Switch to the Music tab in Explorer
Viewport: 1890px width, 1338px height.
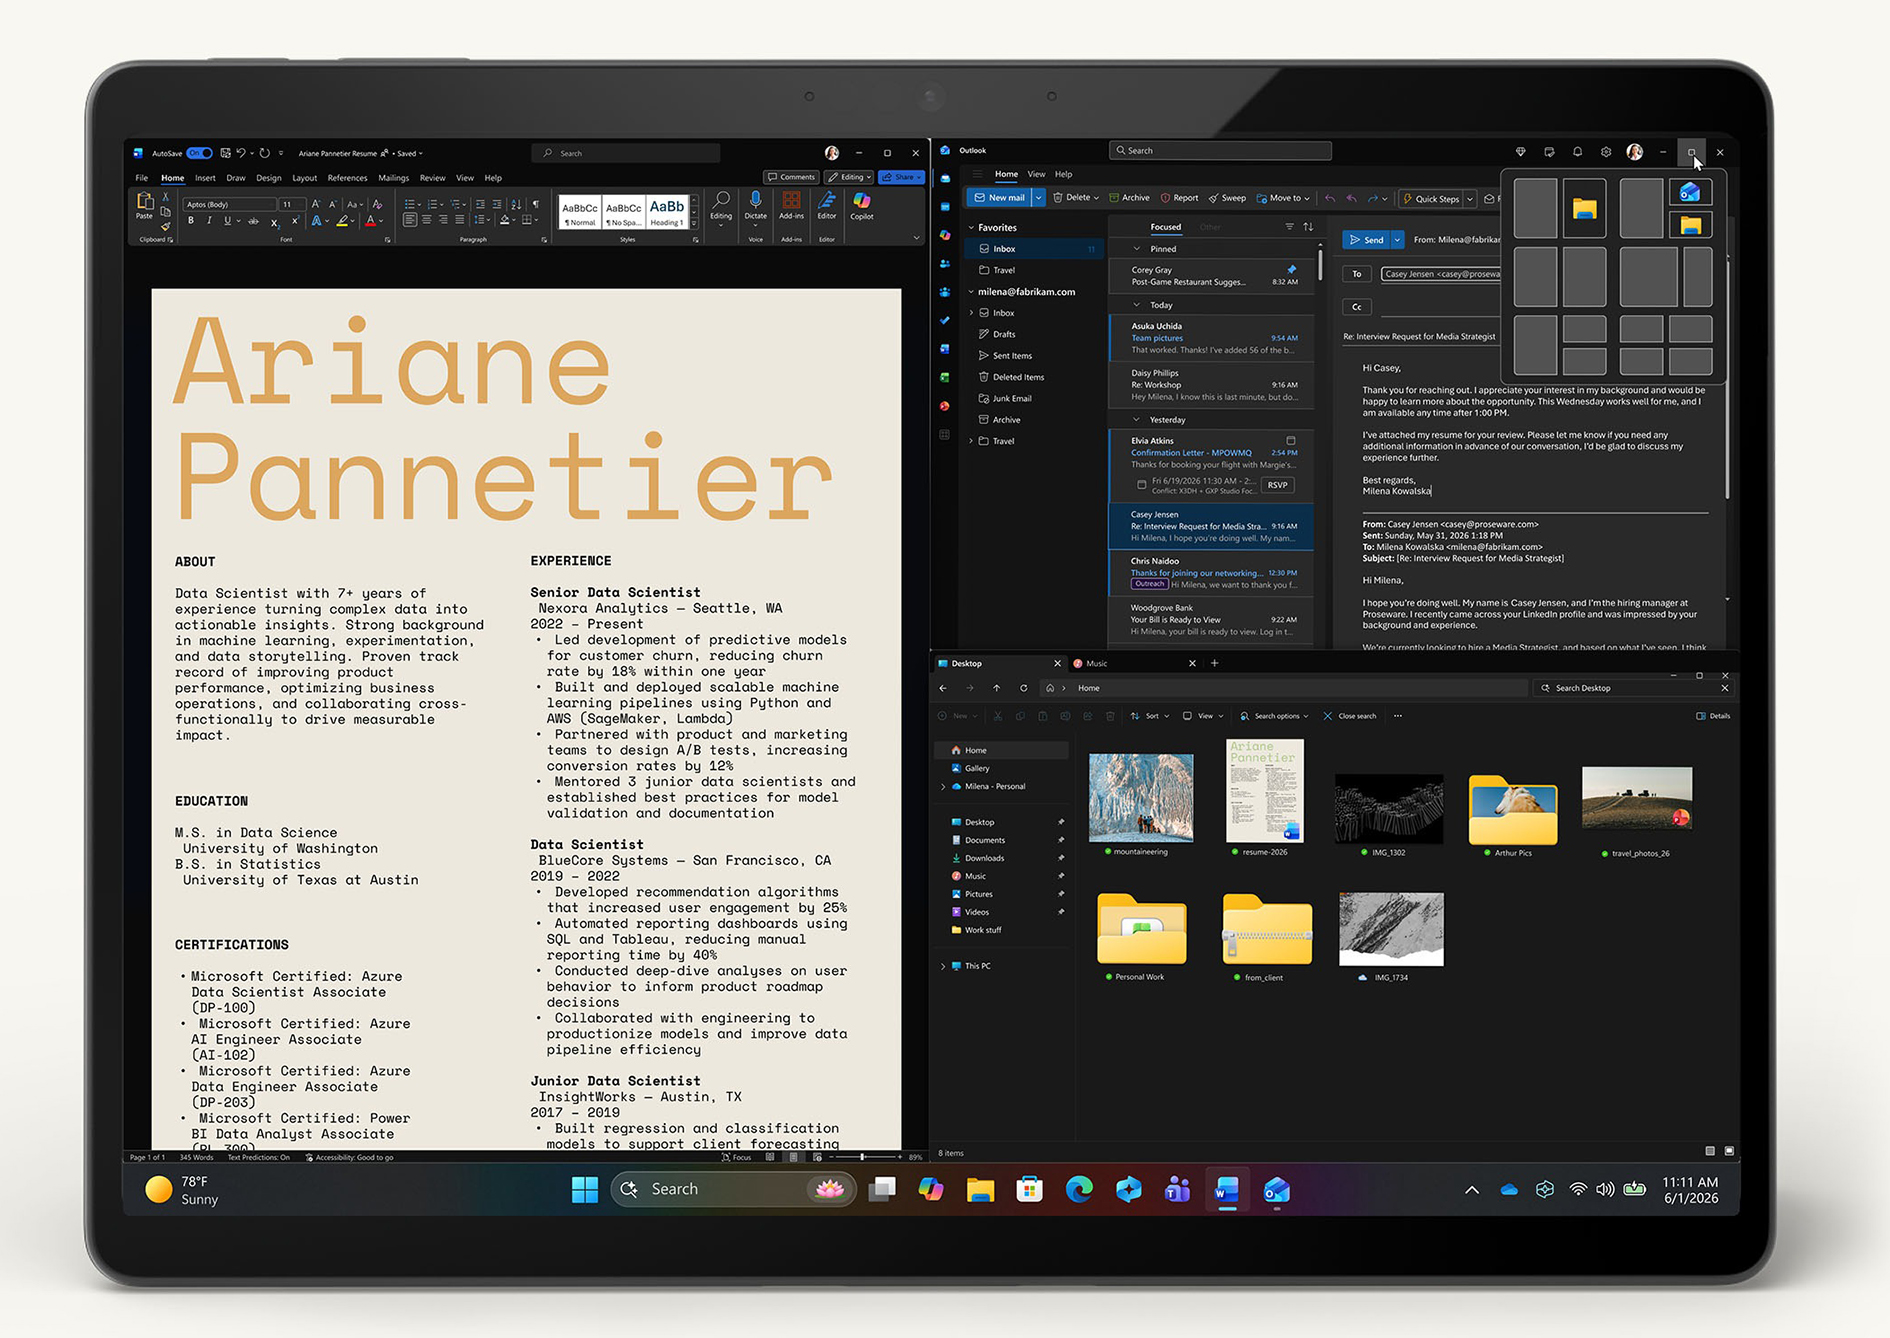(x=1097, y=664)
